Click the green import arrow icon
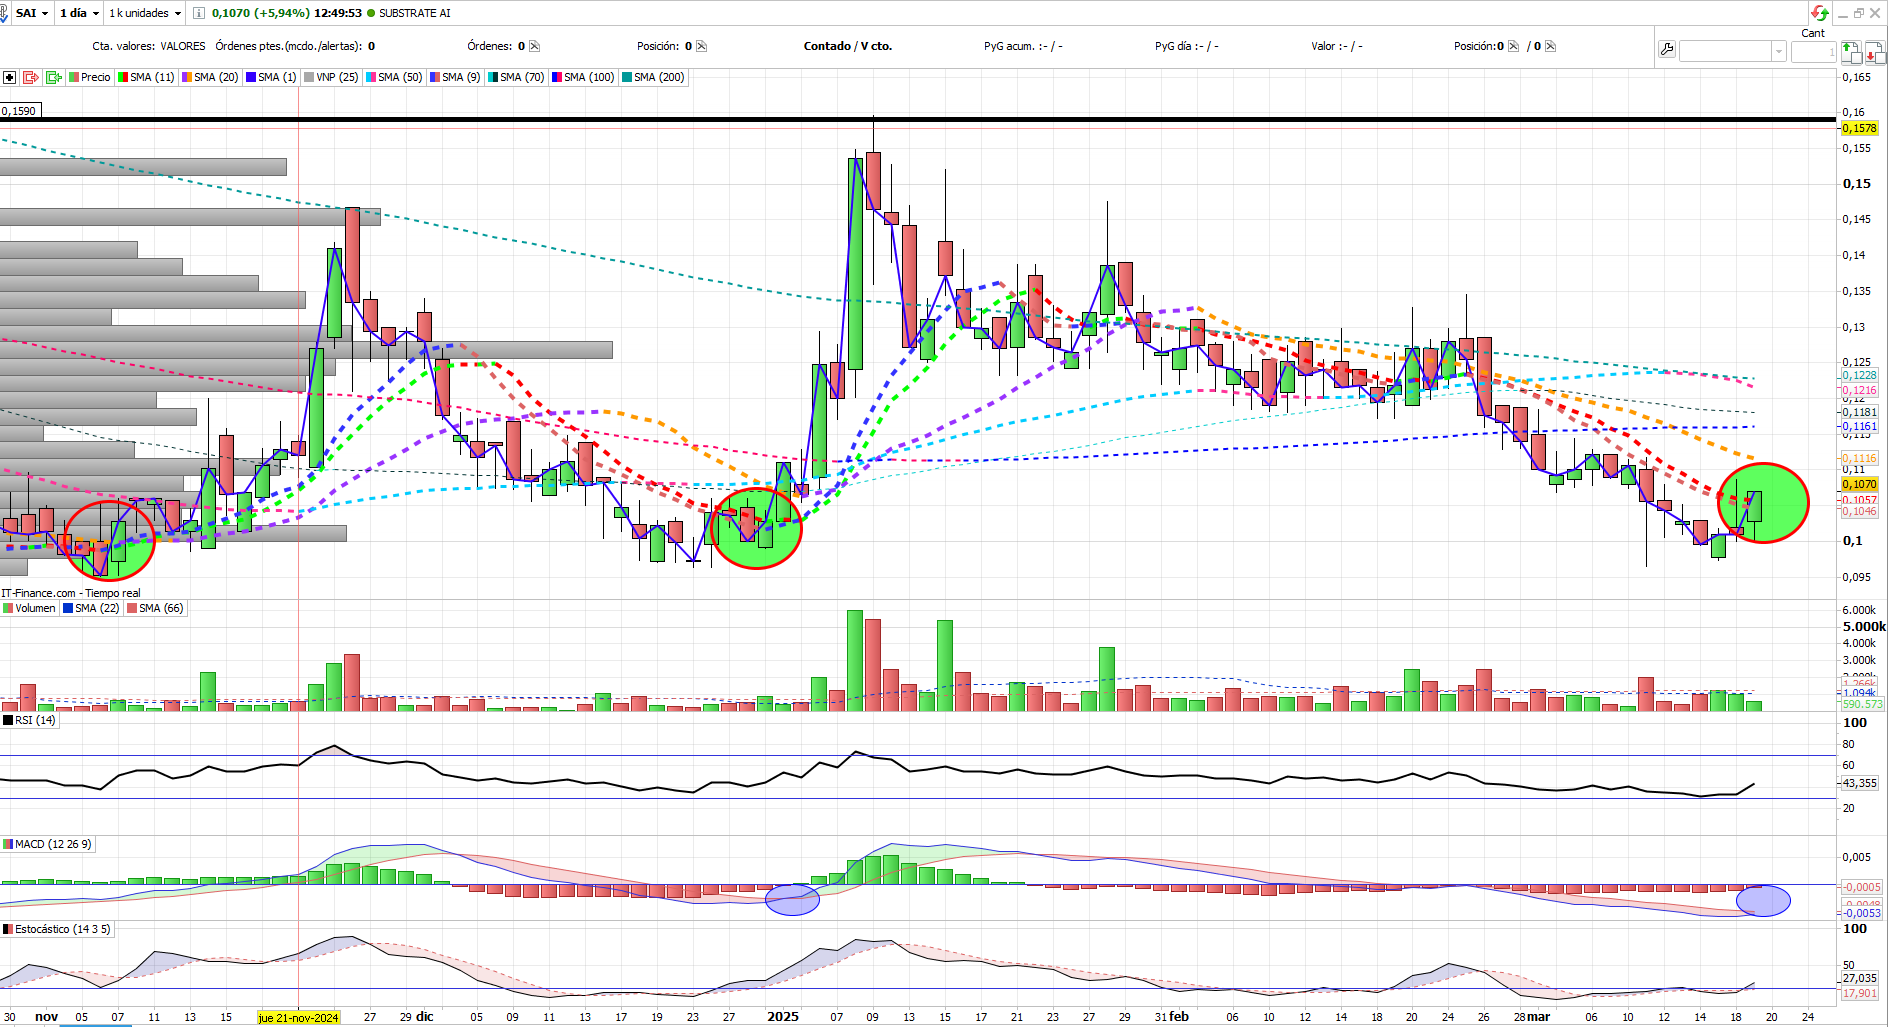The height and width of the screenshot is (1027, 1888). pyautogui.click(x=54, y=77)
